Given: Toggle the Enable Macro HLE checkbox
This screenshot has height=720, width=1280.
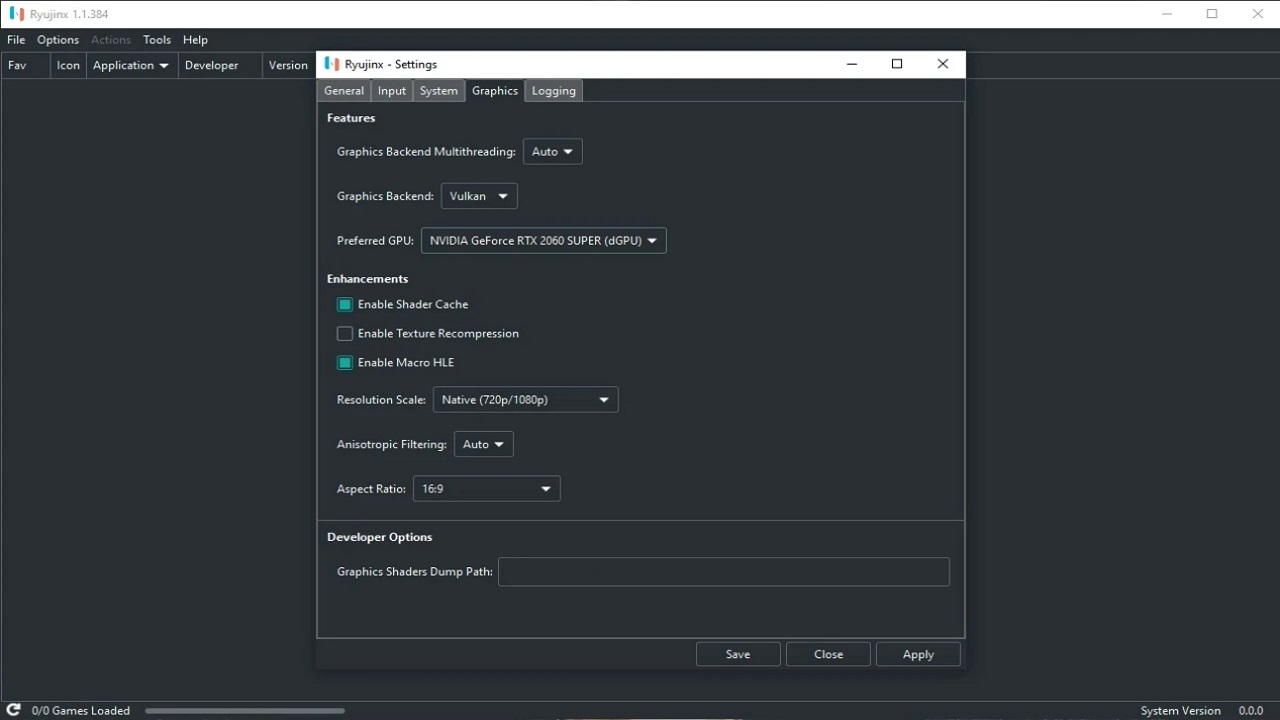Looking at the screenshot, I should [x=345, y=362].
